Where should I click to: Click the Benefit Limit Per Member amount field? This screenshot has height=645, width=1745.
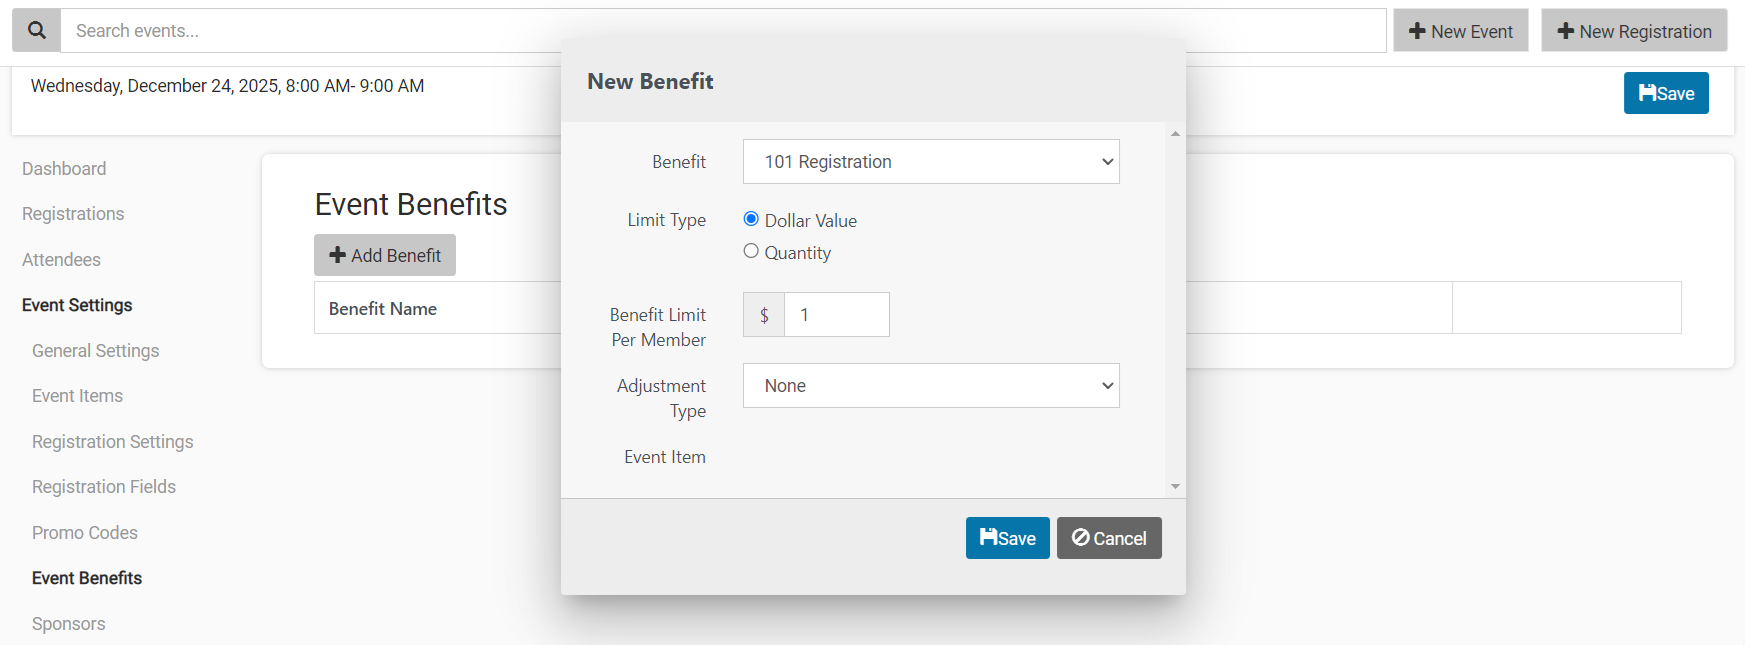pos(837,315)
